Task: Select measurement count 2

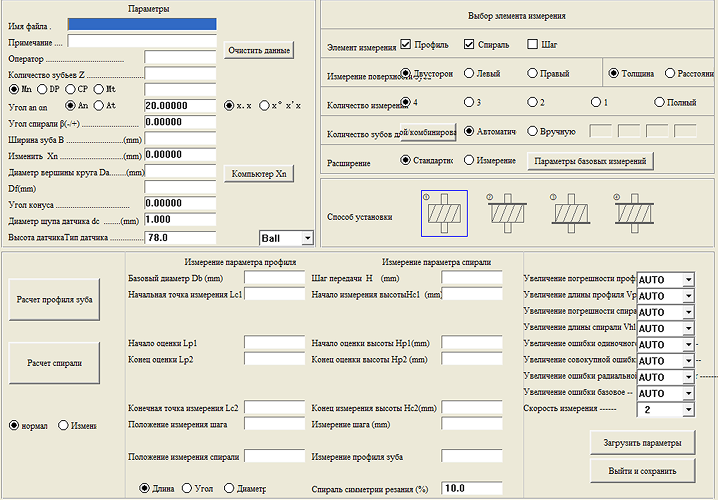Action: pos(532,102)
